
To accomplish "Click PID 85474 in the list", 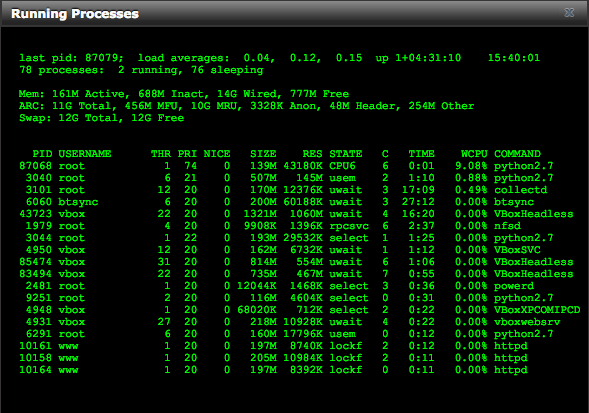I will click(x=36, y=262).
